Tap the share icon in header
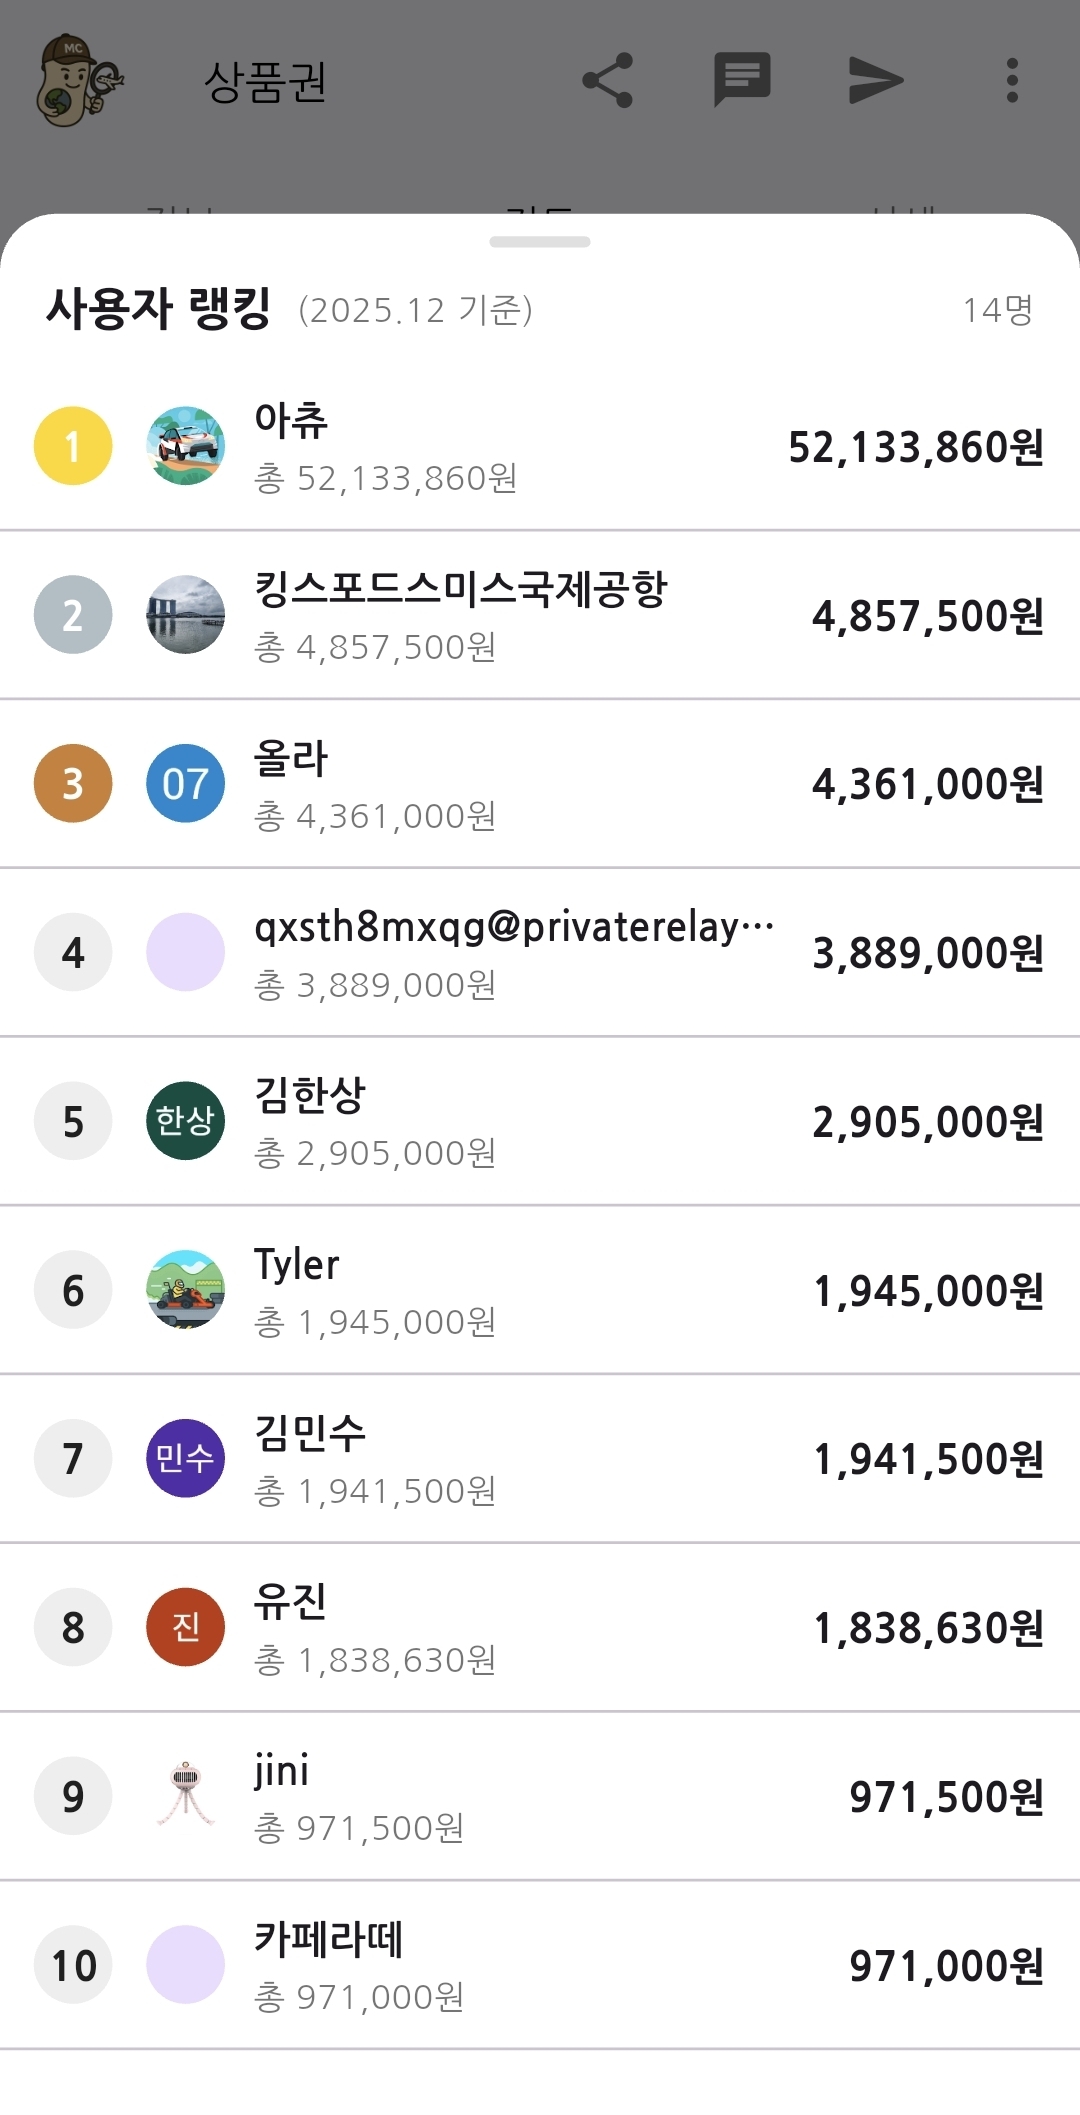The image size is (1080, 2115). click(x=607, y=80)
